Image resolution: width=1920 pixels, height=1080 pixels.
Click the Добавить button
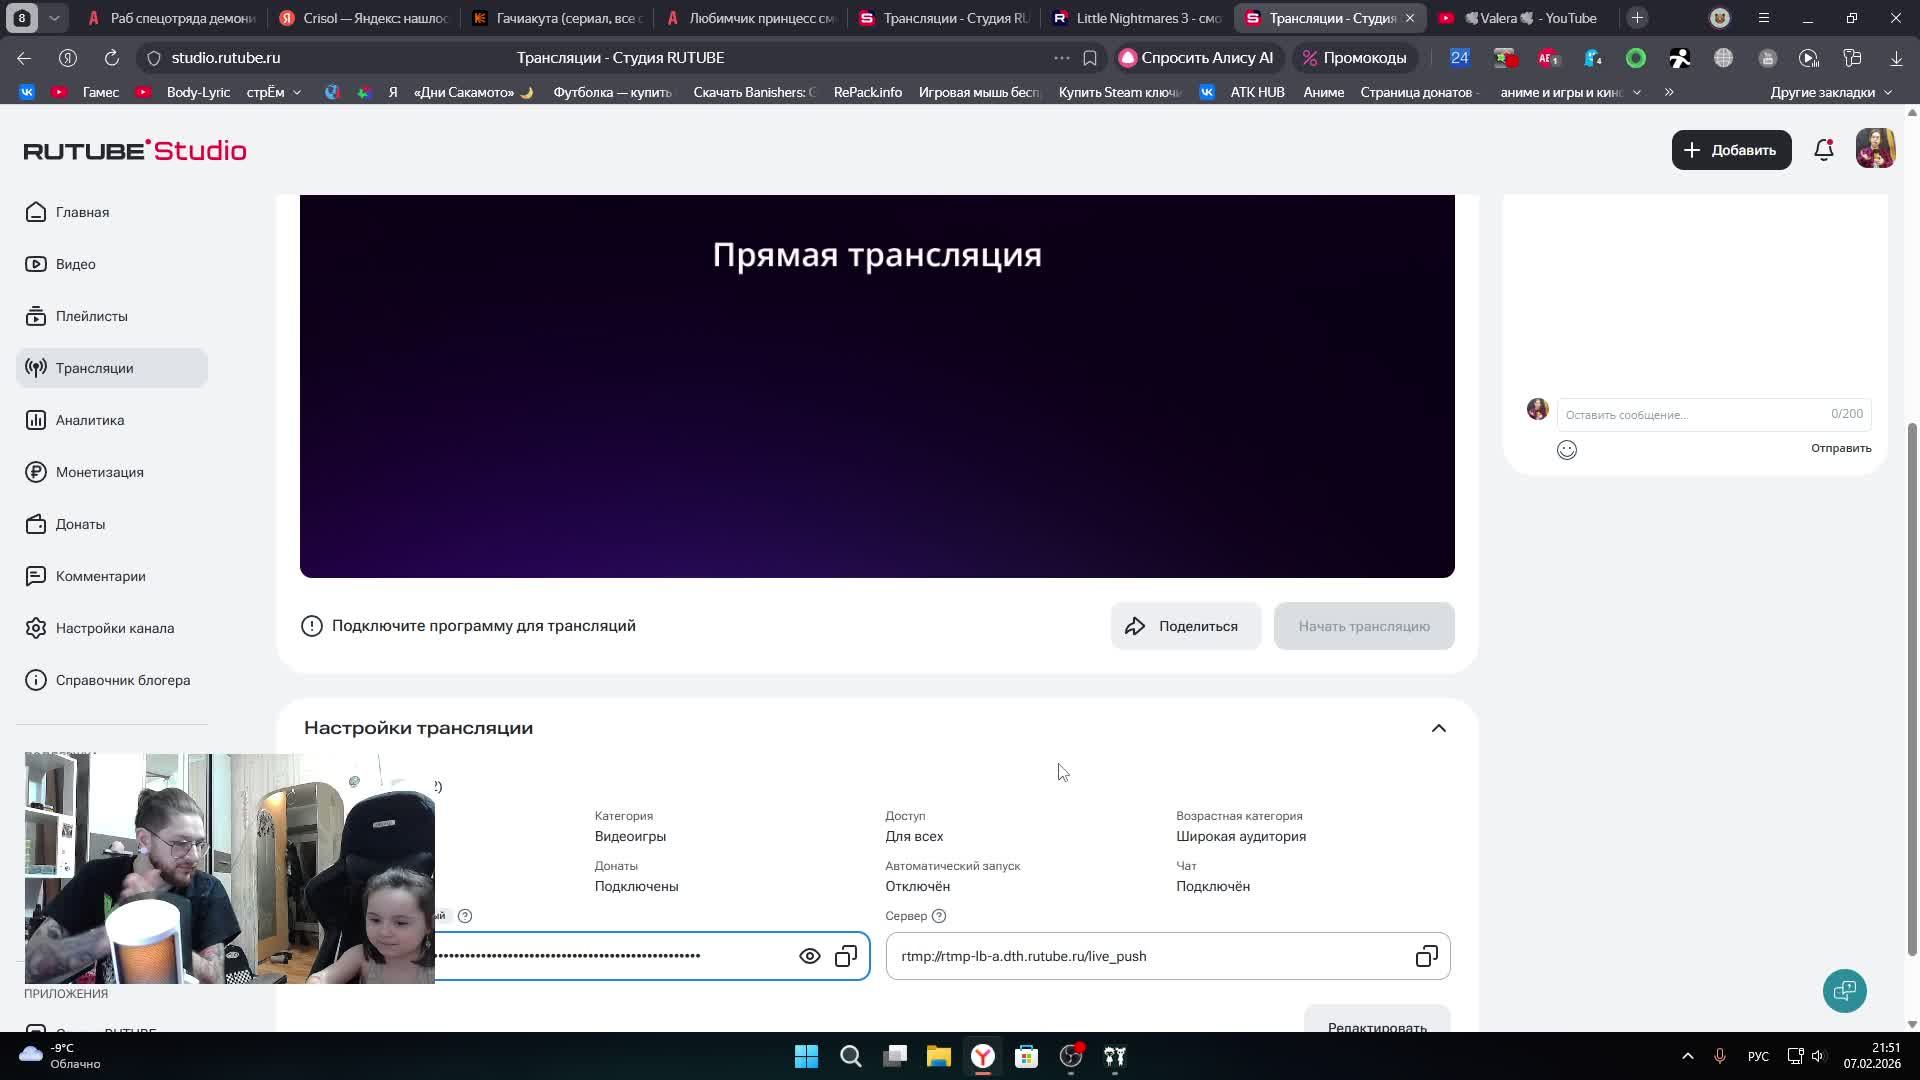click(x=1731, y=150)
